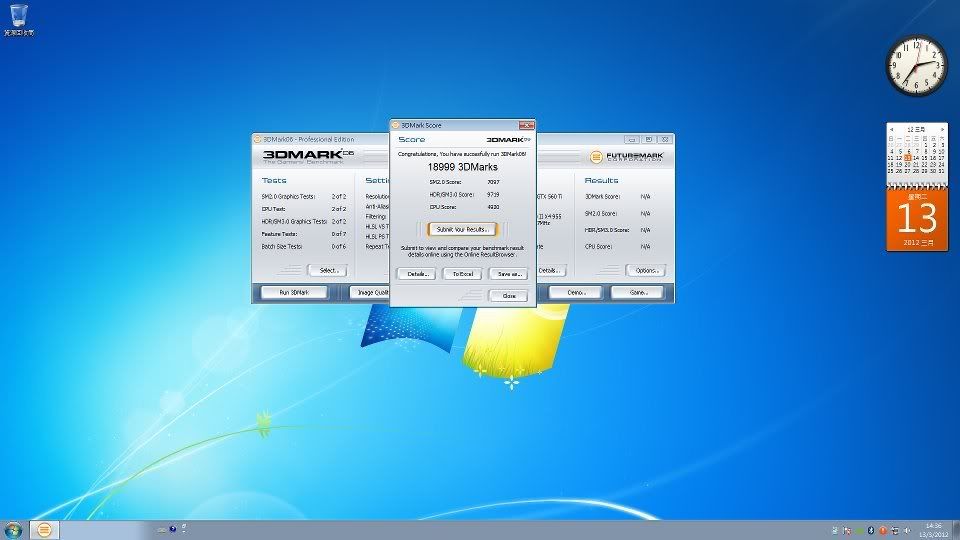Click the taskbar clock showing 14:36
Viewport: 960px width, 540px height.
(934, 529)
